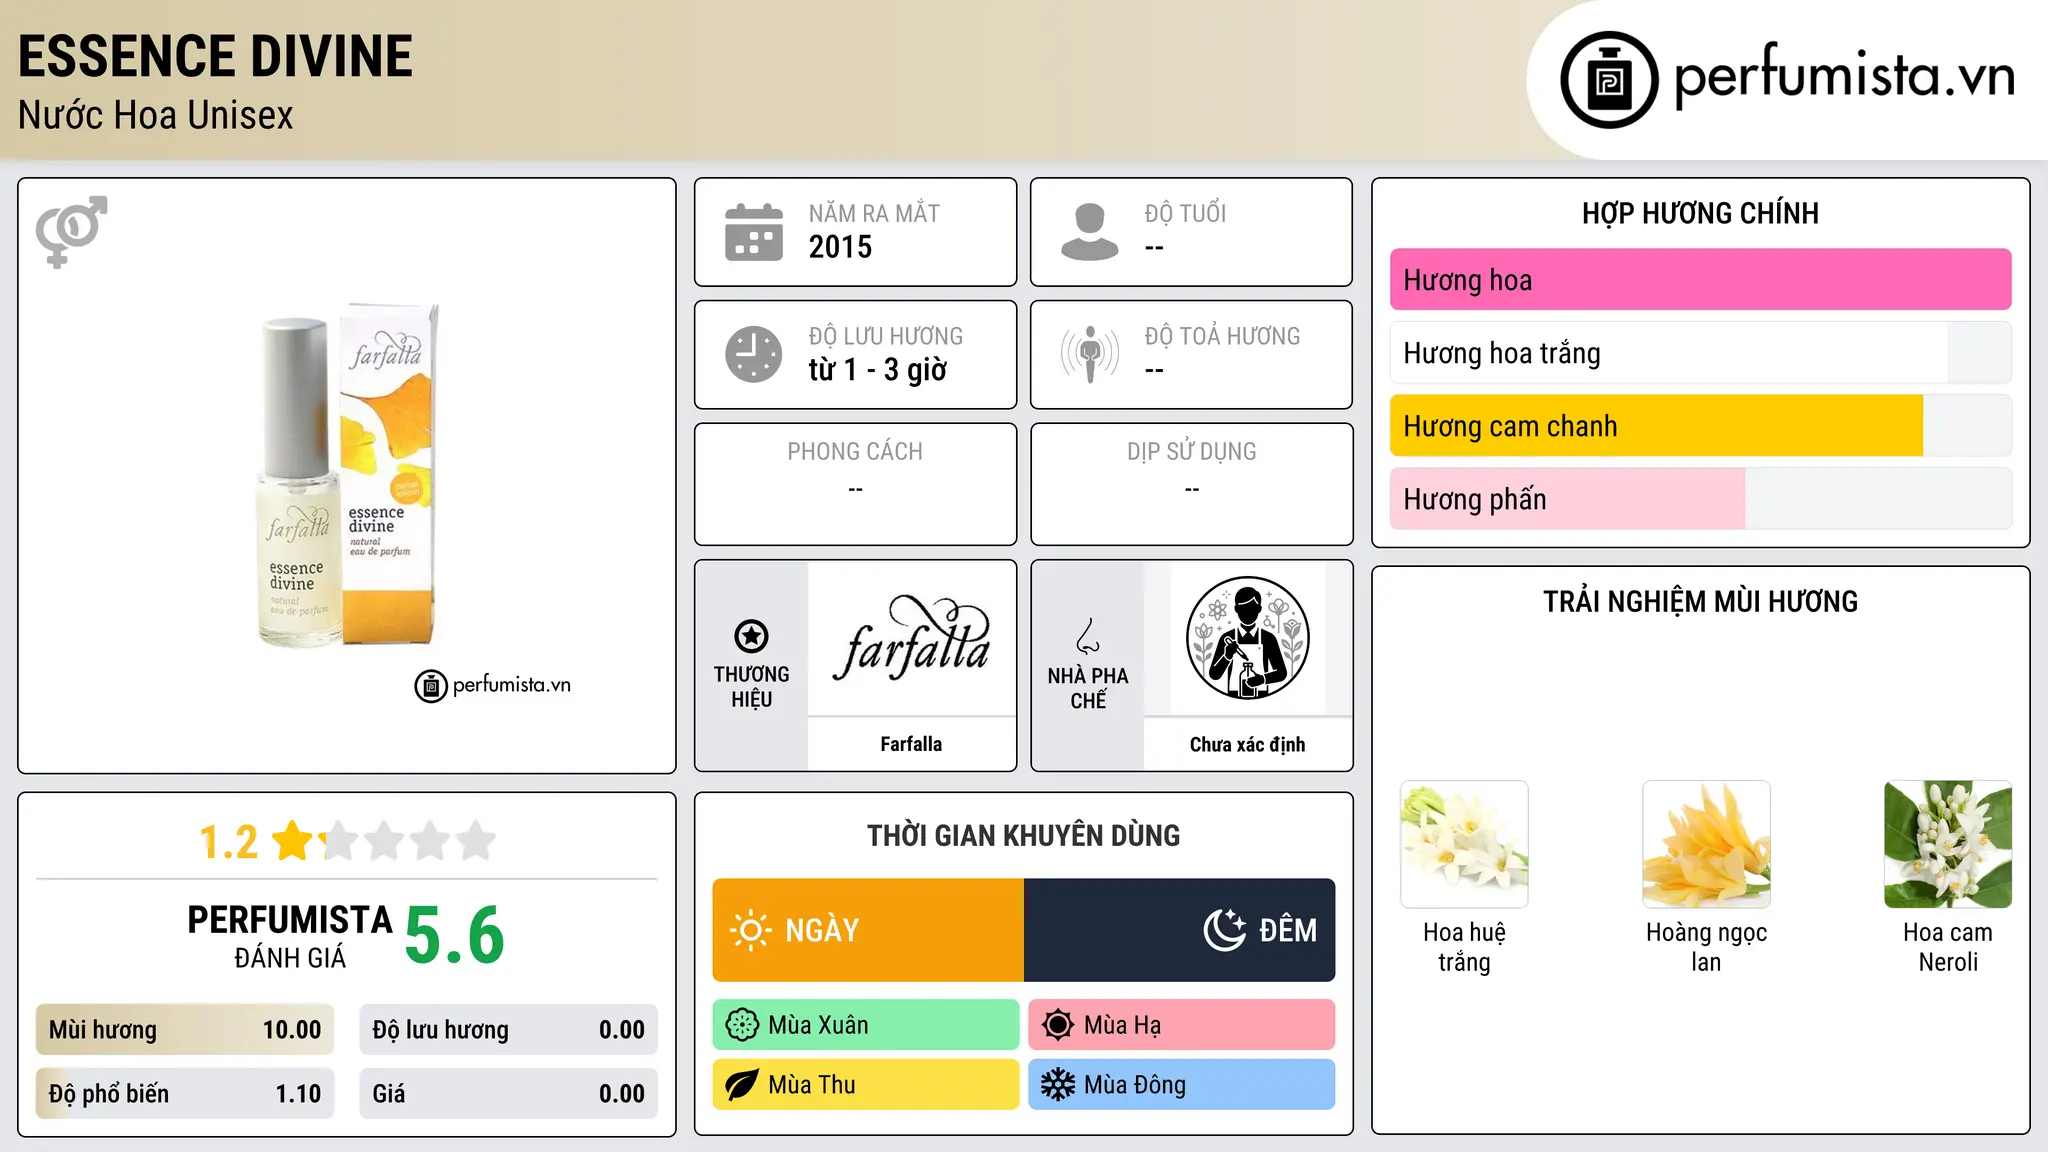
Task: Click the Mùi hương 10.00 score bar
Action: coord(185,1030)
